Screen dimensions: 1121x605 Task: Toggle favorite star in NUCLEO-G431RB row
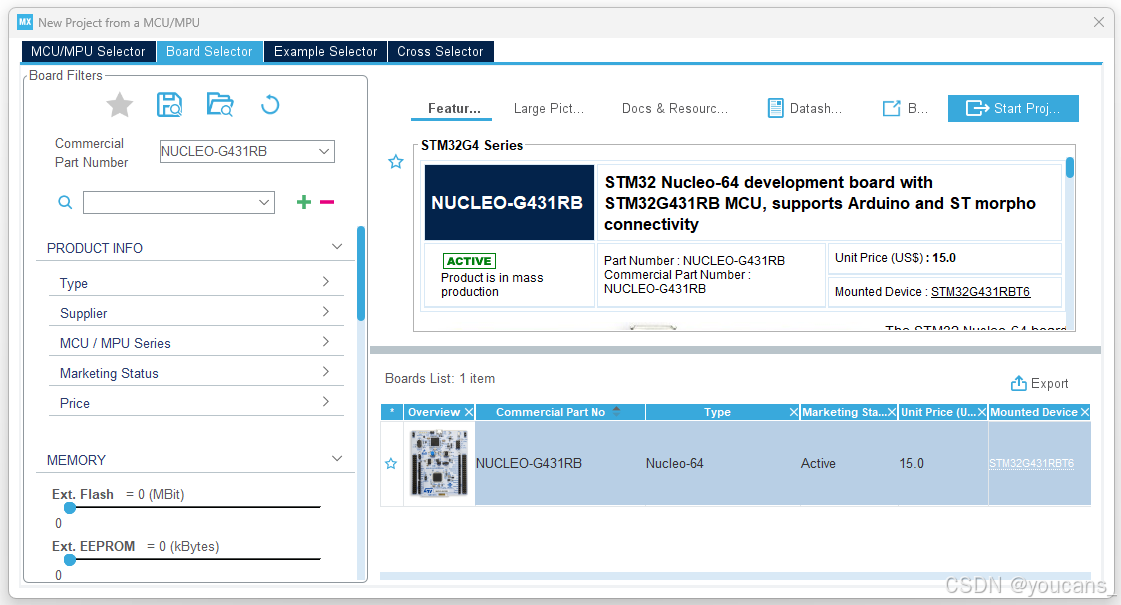click(x=391, y=463)
